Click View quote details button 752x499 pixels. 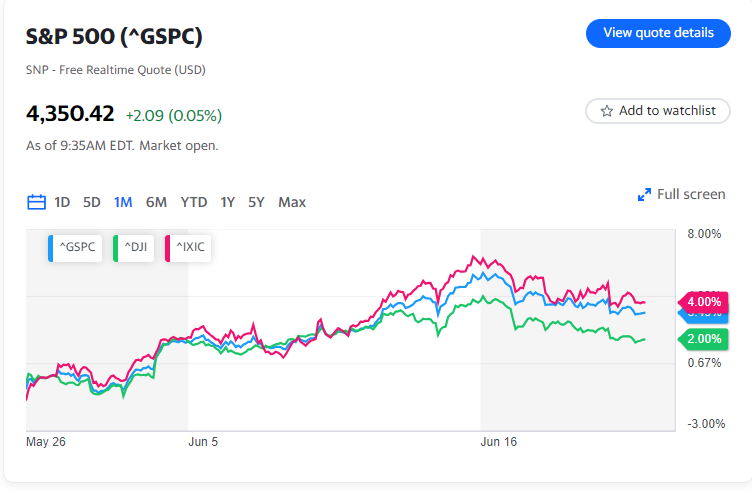coord(658,33)
